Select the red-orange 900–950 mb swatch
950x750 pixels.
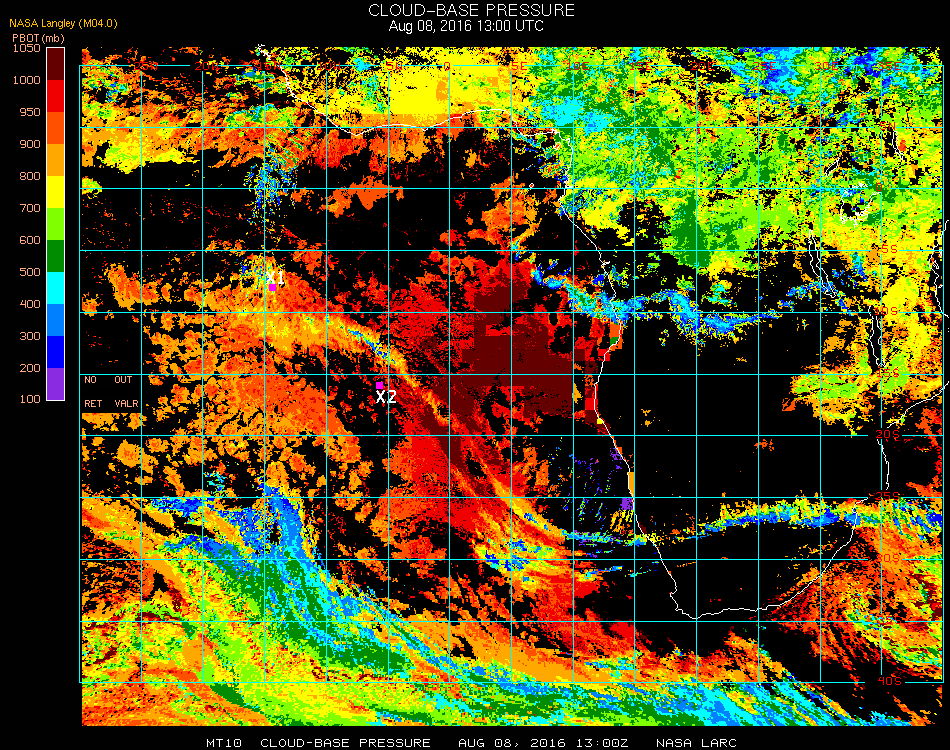click(56, 128)
